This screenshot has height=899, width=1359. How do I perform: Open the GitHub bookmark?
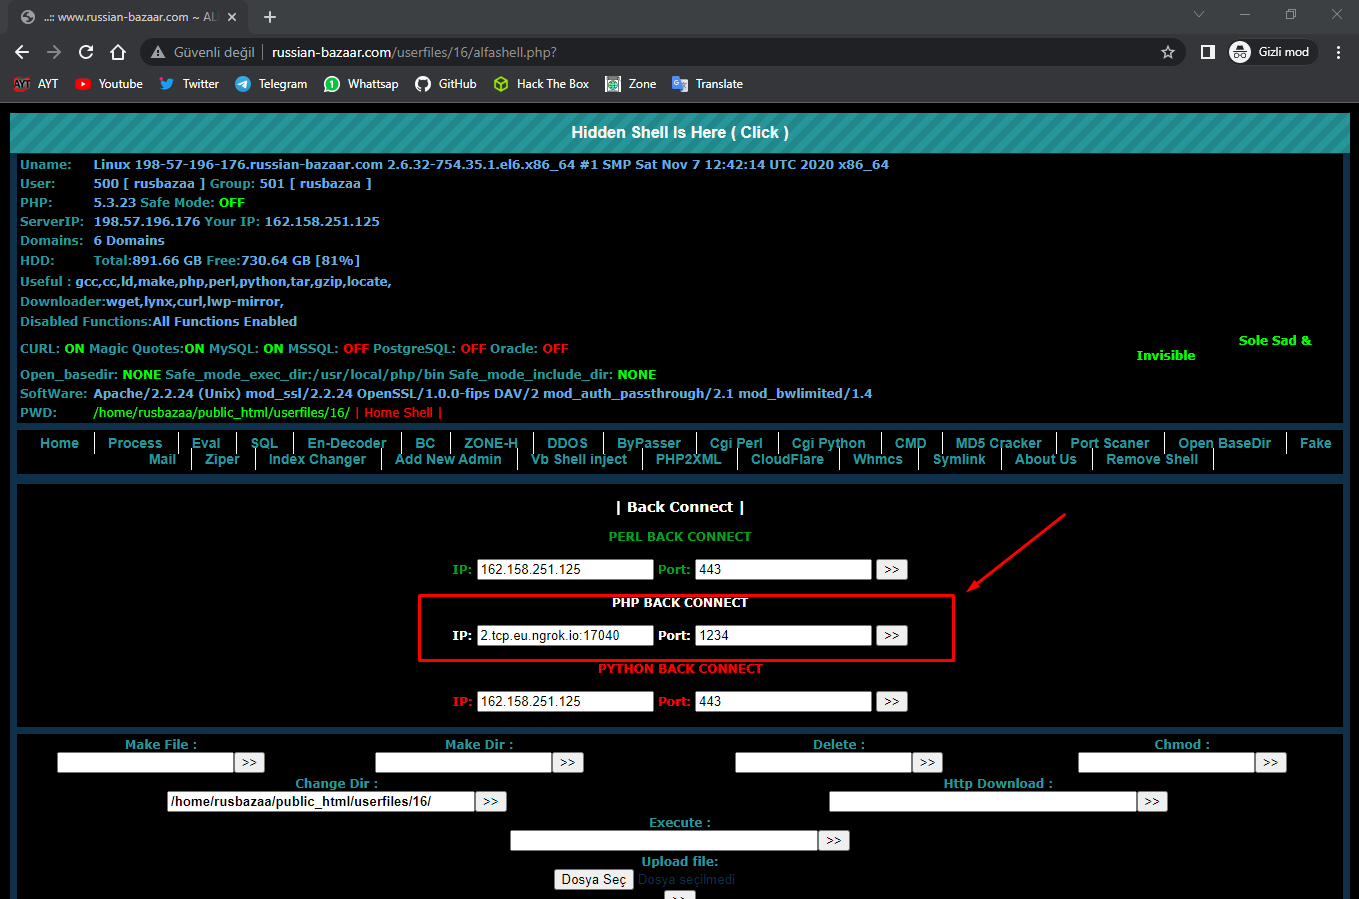click(446, 84)
